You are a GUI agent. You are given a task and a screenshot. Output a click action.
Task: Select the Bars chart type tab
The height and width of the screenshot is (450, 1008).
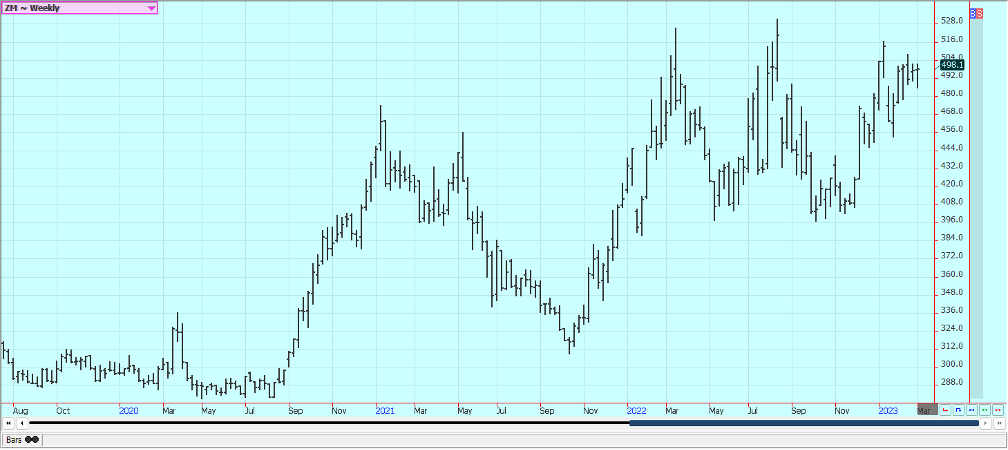pyautogui.click(x=15, y=439)
